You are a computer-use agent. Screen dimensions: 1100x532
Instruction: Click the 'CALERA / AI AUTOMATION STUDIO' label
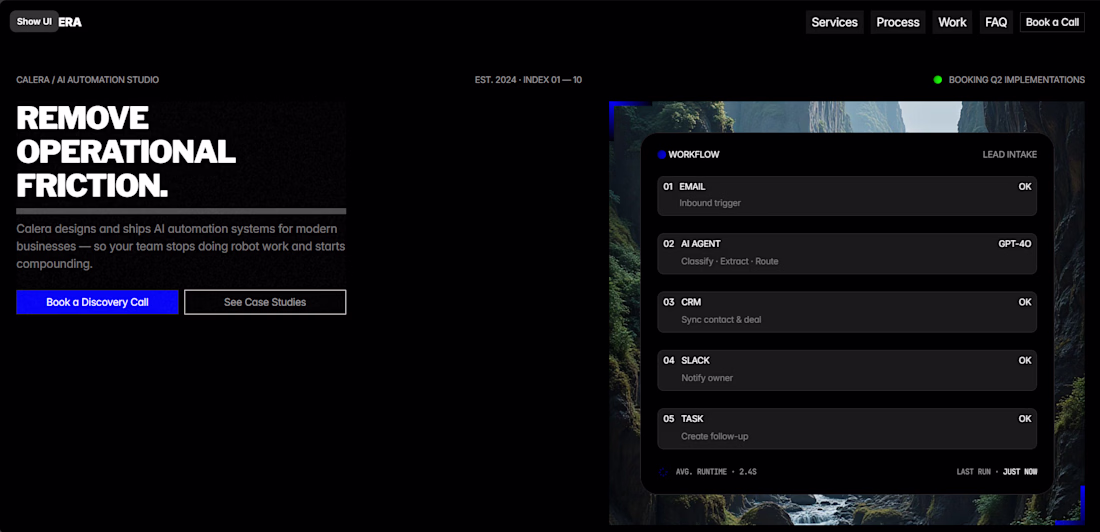click(88, 80)
